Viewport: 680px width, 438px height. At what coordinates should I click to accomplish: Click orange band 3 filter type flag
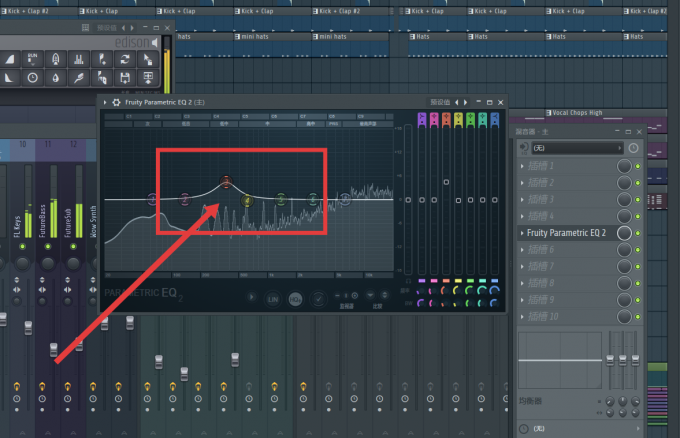(x=446, y=119)
